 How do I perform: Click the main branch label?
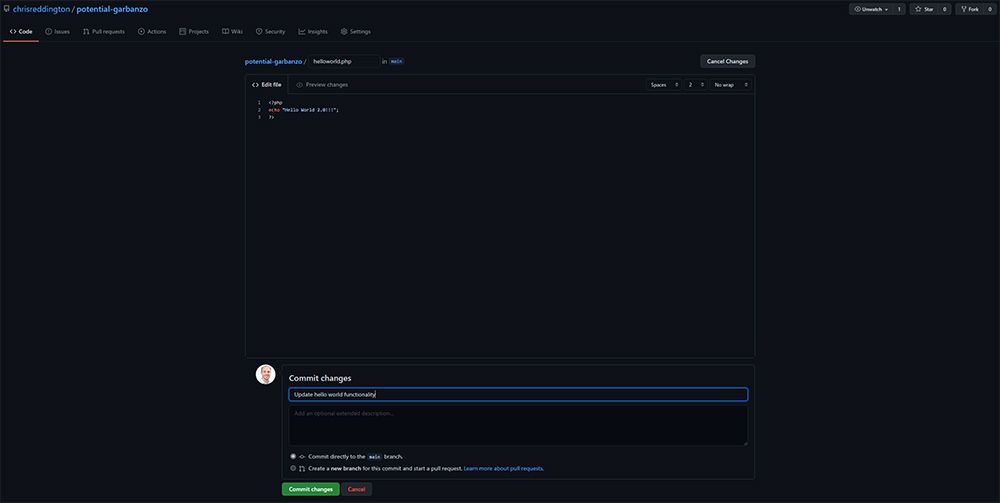click(x=397, y=61)
